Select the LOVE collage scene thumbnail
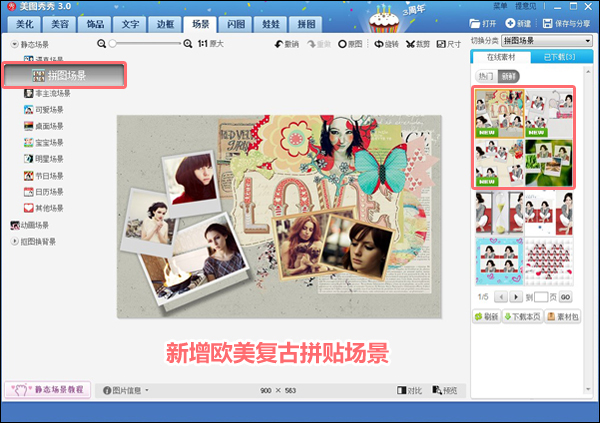600x423 pixels. click(x=499, y=114)
